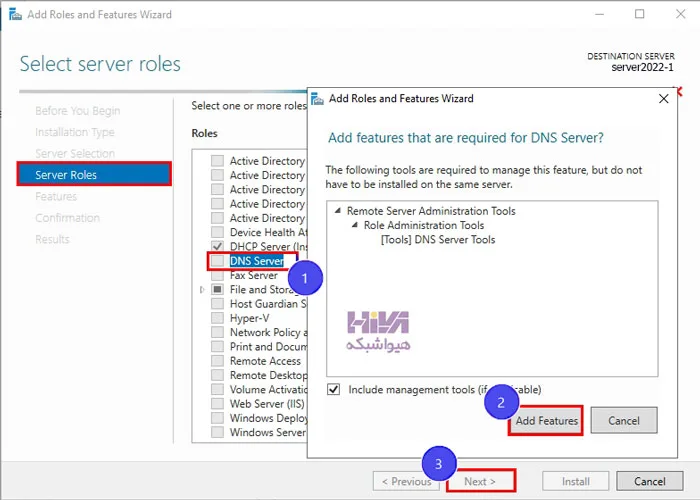Screen dimensions: 700x500
Task: Check the Remote Desktop Services role
Action: [x=217, y=375]
